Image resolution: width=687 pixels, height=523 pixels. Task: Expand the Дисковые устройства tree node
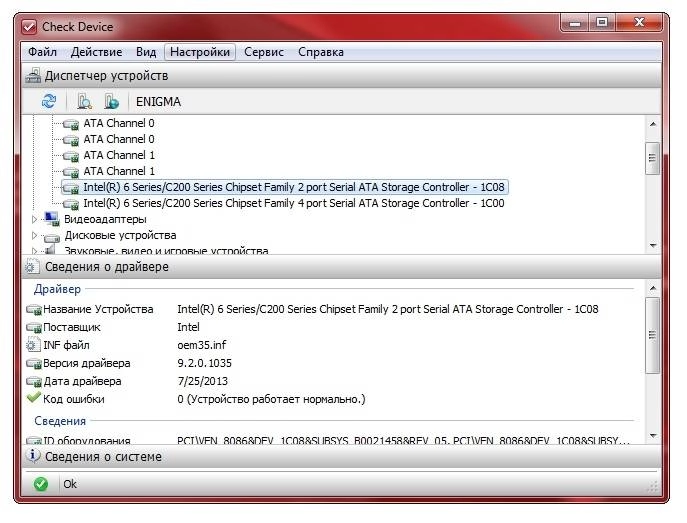coord(35,235)
